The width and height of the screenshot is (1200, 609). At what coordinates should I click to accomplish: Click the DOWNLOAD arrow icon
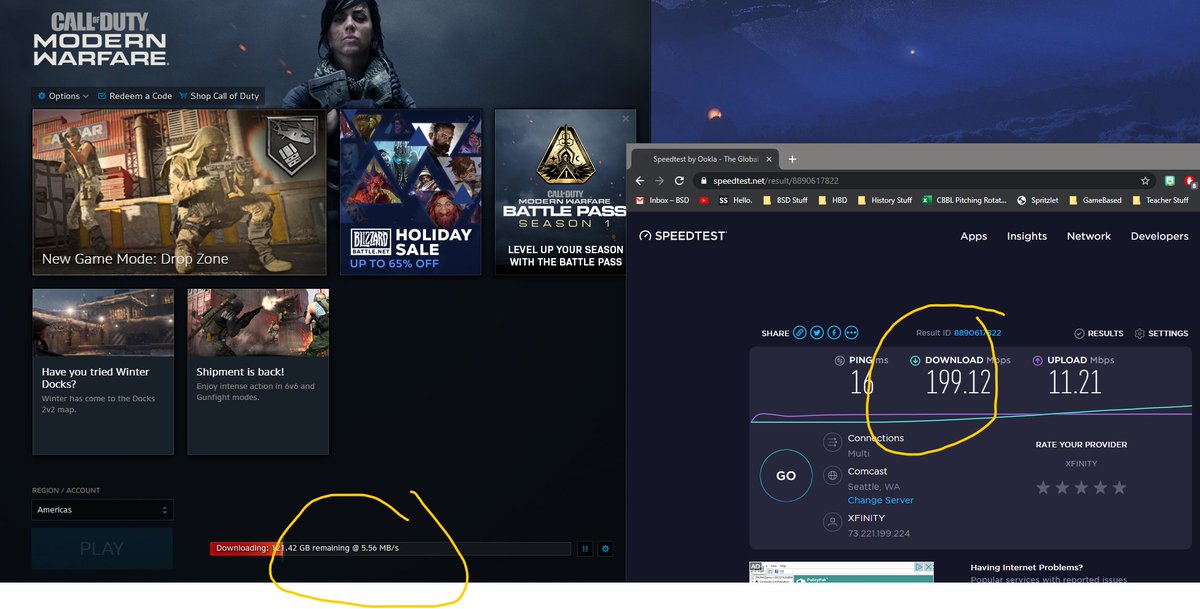(915, 360)
